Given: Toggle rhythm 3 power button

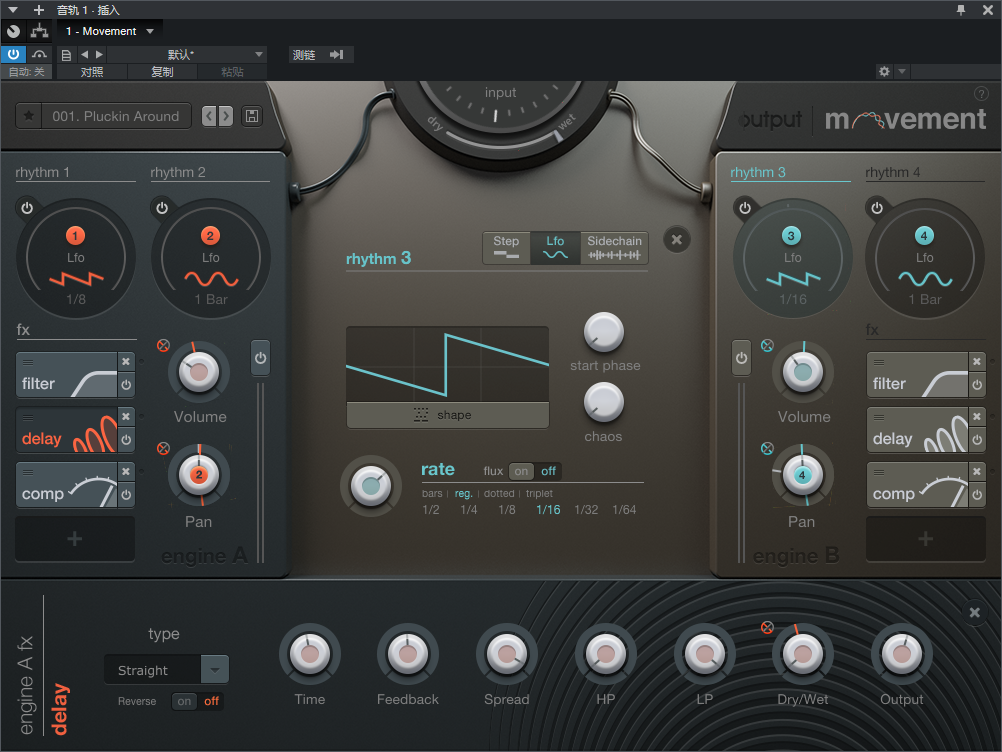Looking at the screenshot, I should click(745, 208).
